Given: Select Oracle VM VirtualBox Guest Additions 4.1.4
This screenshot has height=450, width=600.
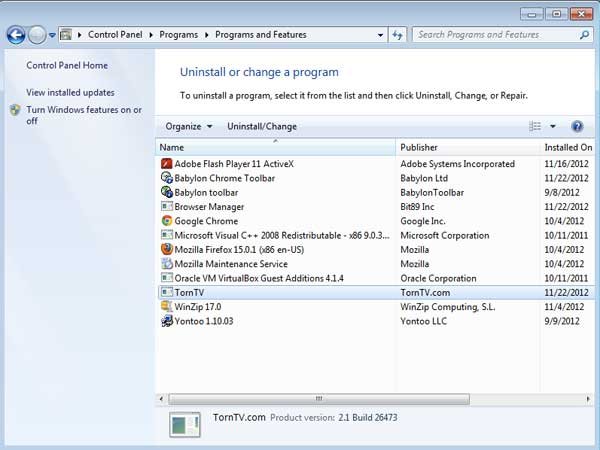Looking at the screenshot, I should point(259,278).
